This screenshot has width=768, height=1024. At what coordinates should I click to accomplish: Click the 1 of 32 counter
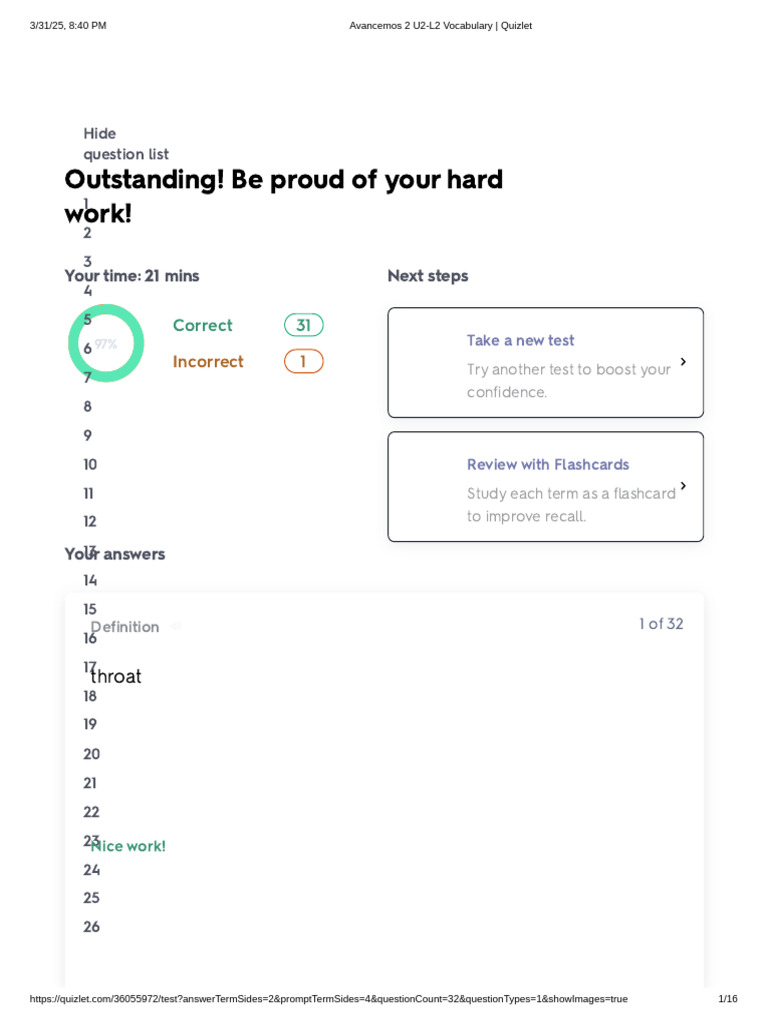[661, 624]
